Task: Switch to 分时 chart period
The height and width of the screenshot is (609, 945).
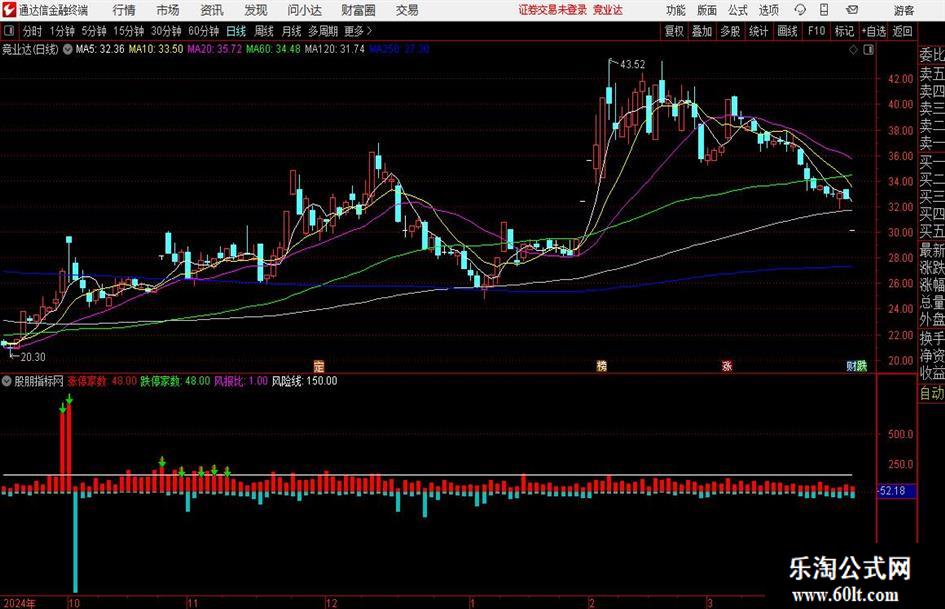Action: (x=33, y=31)
